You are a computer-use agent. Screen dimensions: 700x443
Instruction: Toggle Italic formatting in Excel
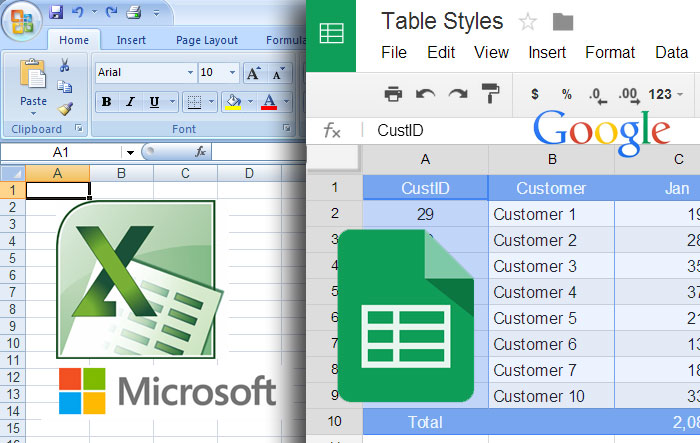130,102
